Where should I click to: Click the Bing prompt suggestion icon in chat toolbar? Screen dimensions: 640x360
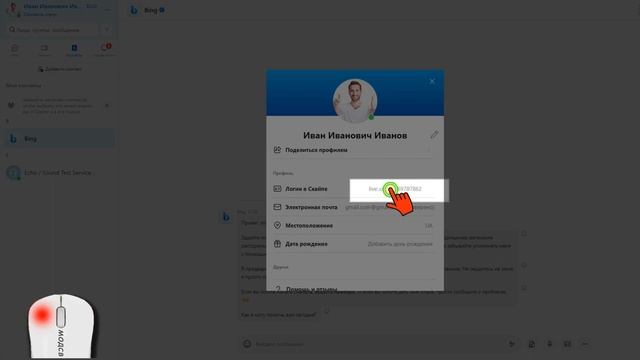coord(511,344)
